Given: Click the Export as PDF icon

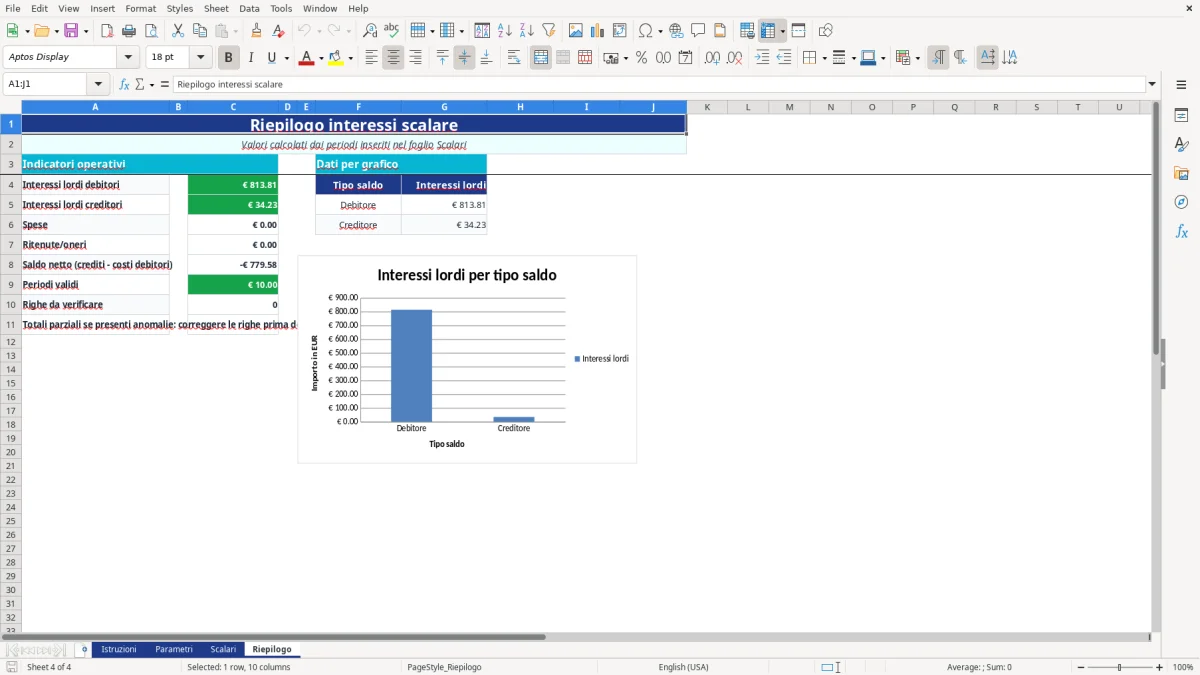Looking at the screenshot, I should (107, 31).
